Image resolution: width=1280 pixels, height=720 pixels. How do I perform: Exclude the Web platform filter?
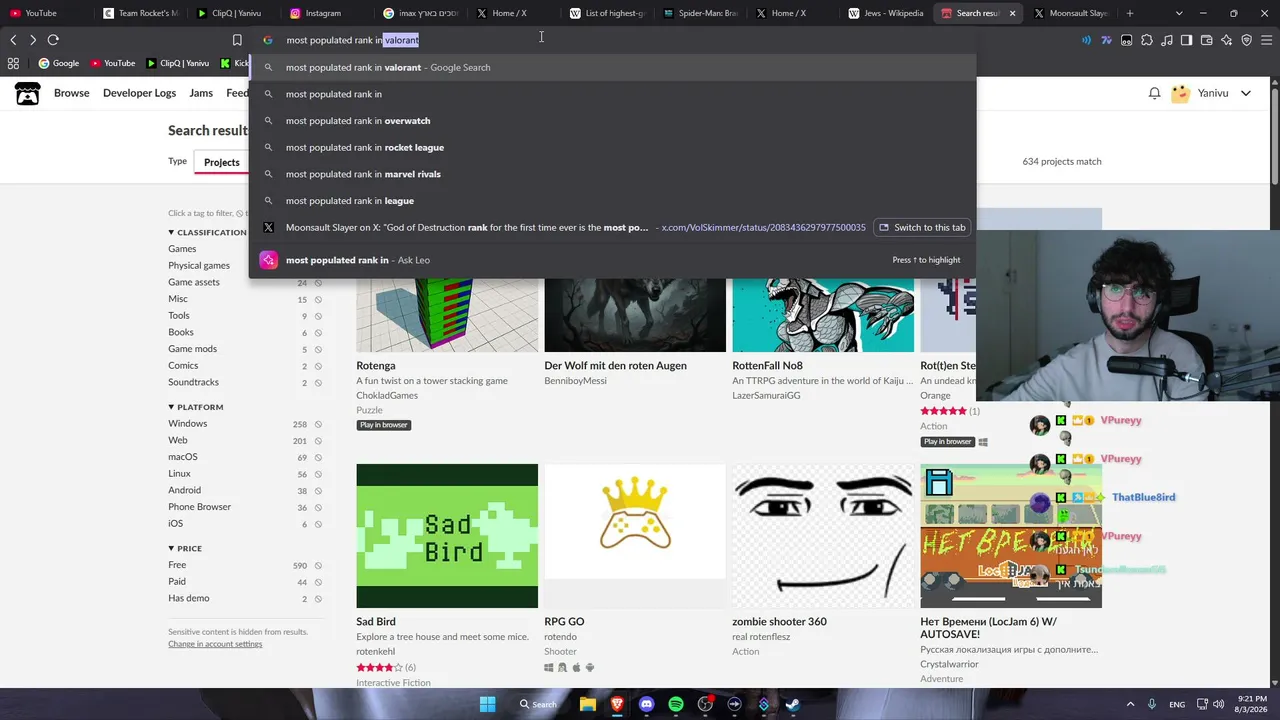pyautogui.click(x=318, y=441)
